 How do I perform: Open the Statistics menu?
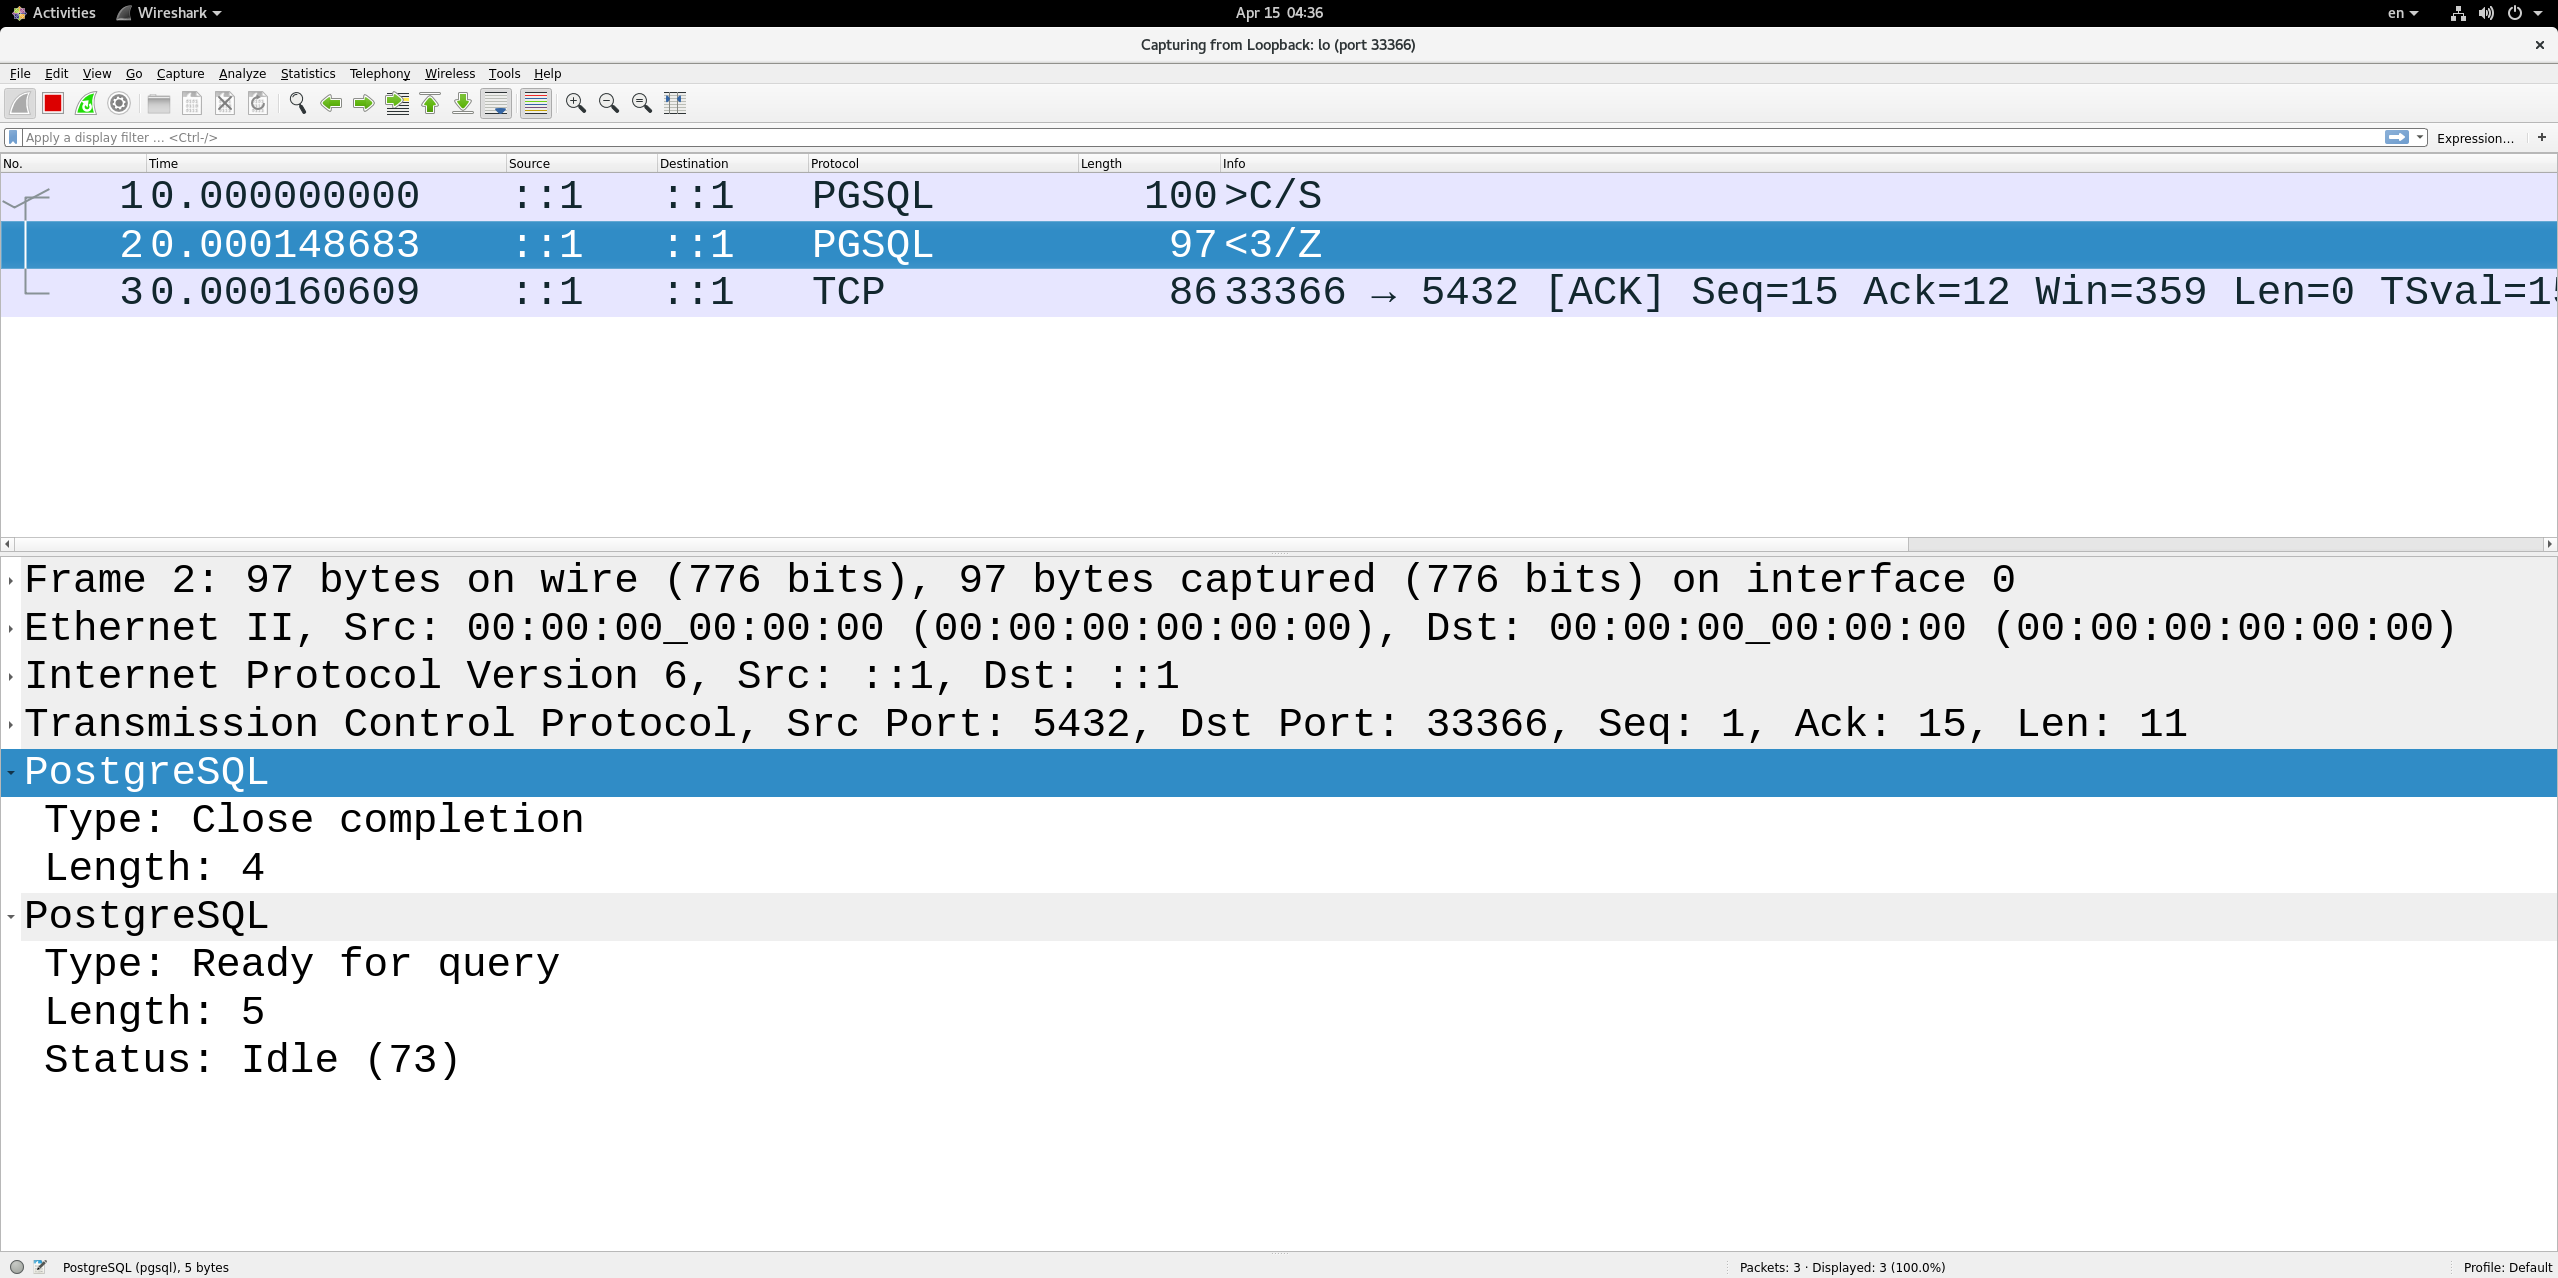pyautogui.click(x=308, y=73)
